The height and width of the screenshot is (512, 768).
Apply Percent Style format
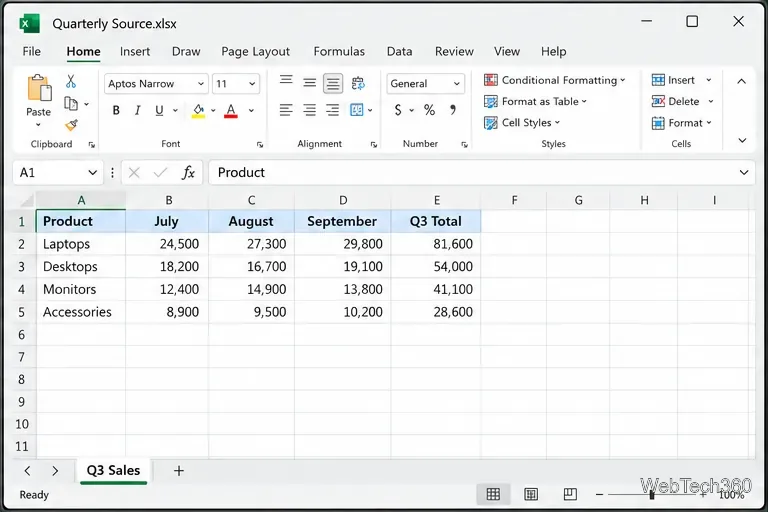pos(430,110)
